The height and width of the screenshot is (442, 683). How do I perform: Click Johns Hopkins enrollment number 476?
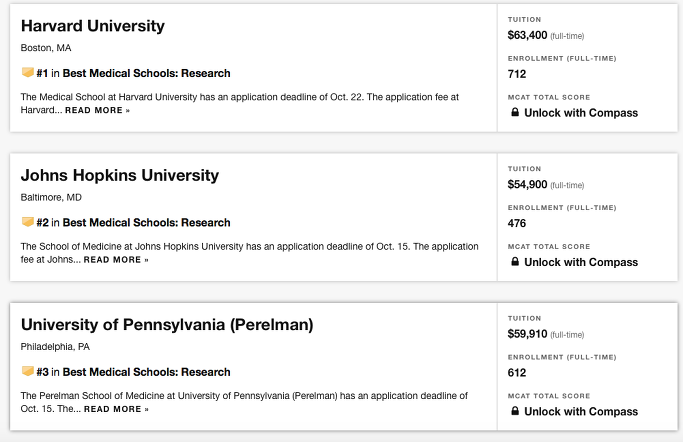tap(517, 223)
